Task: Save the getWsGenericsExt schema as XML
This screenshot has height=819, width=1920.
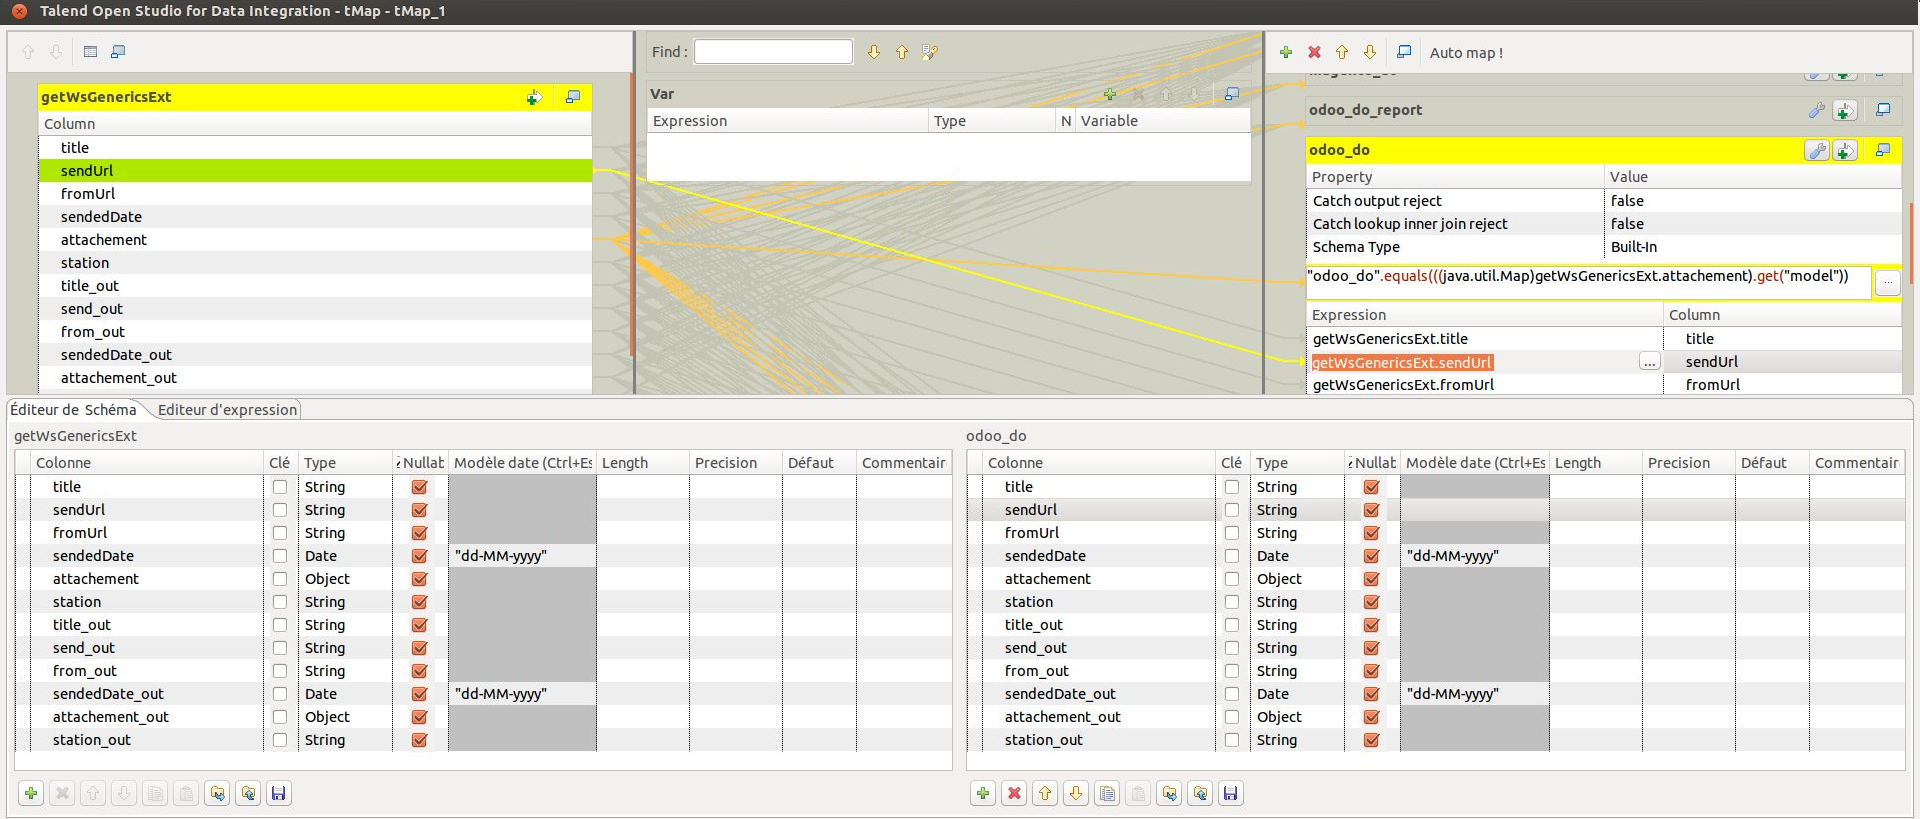Action: click(x=279, y=793)
